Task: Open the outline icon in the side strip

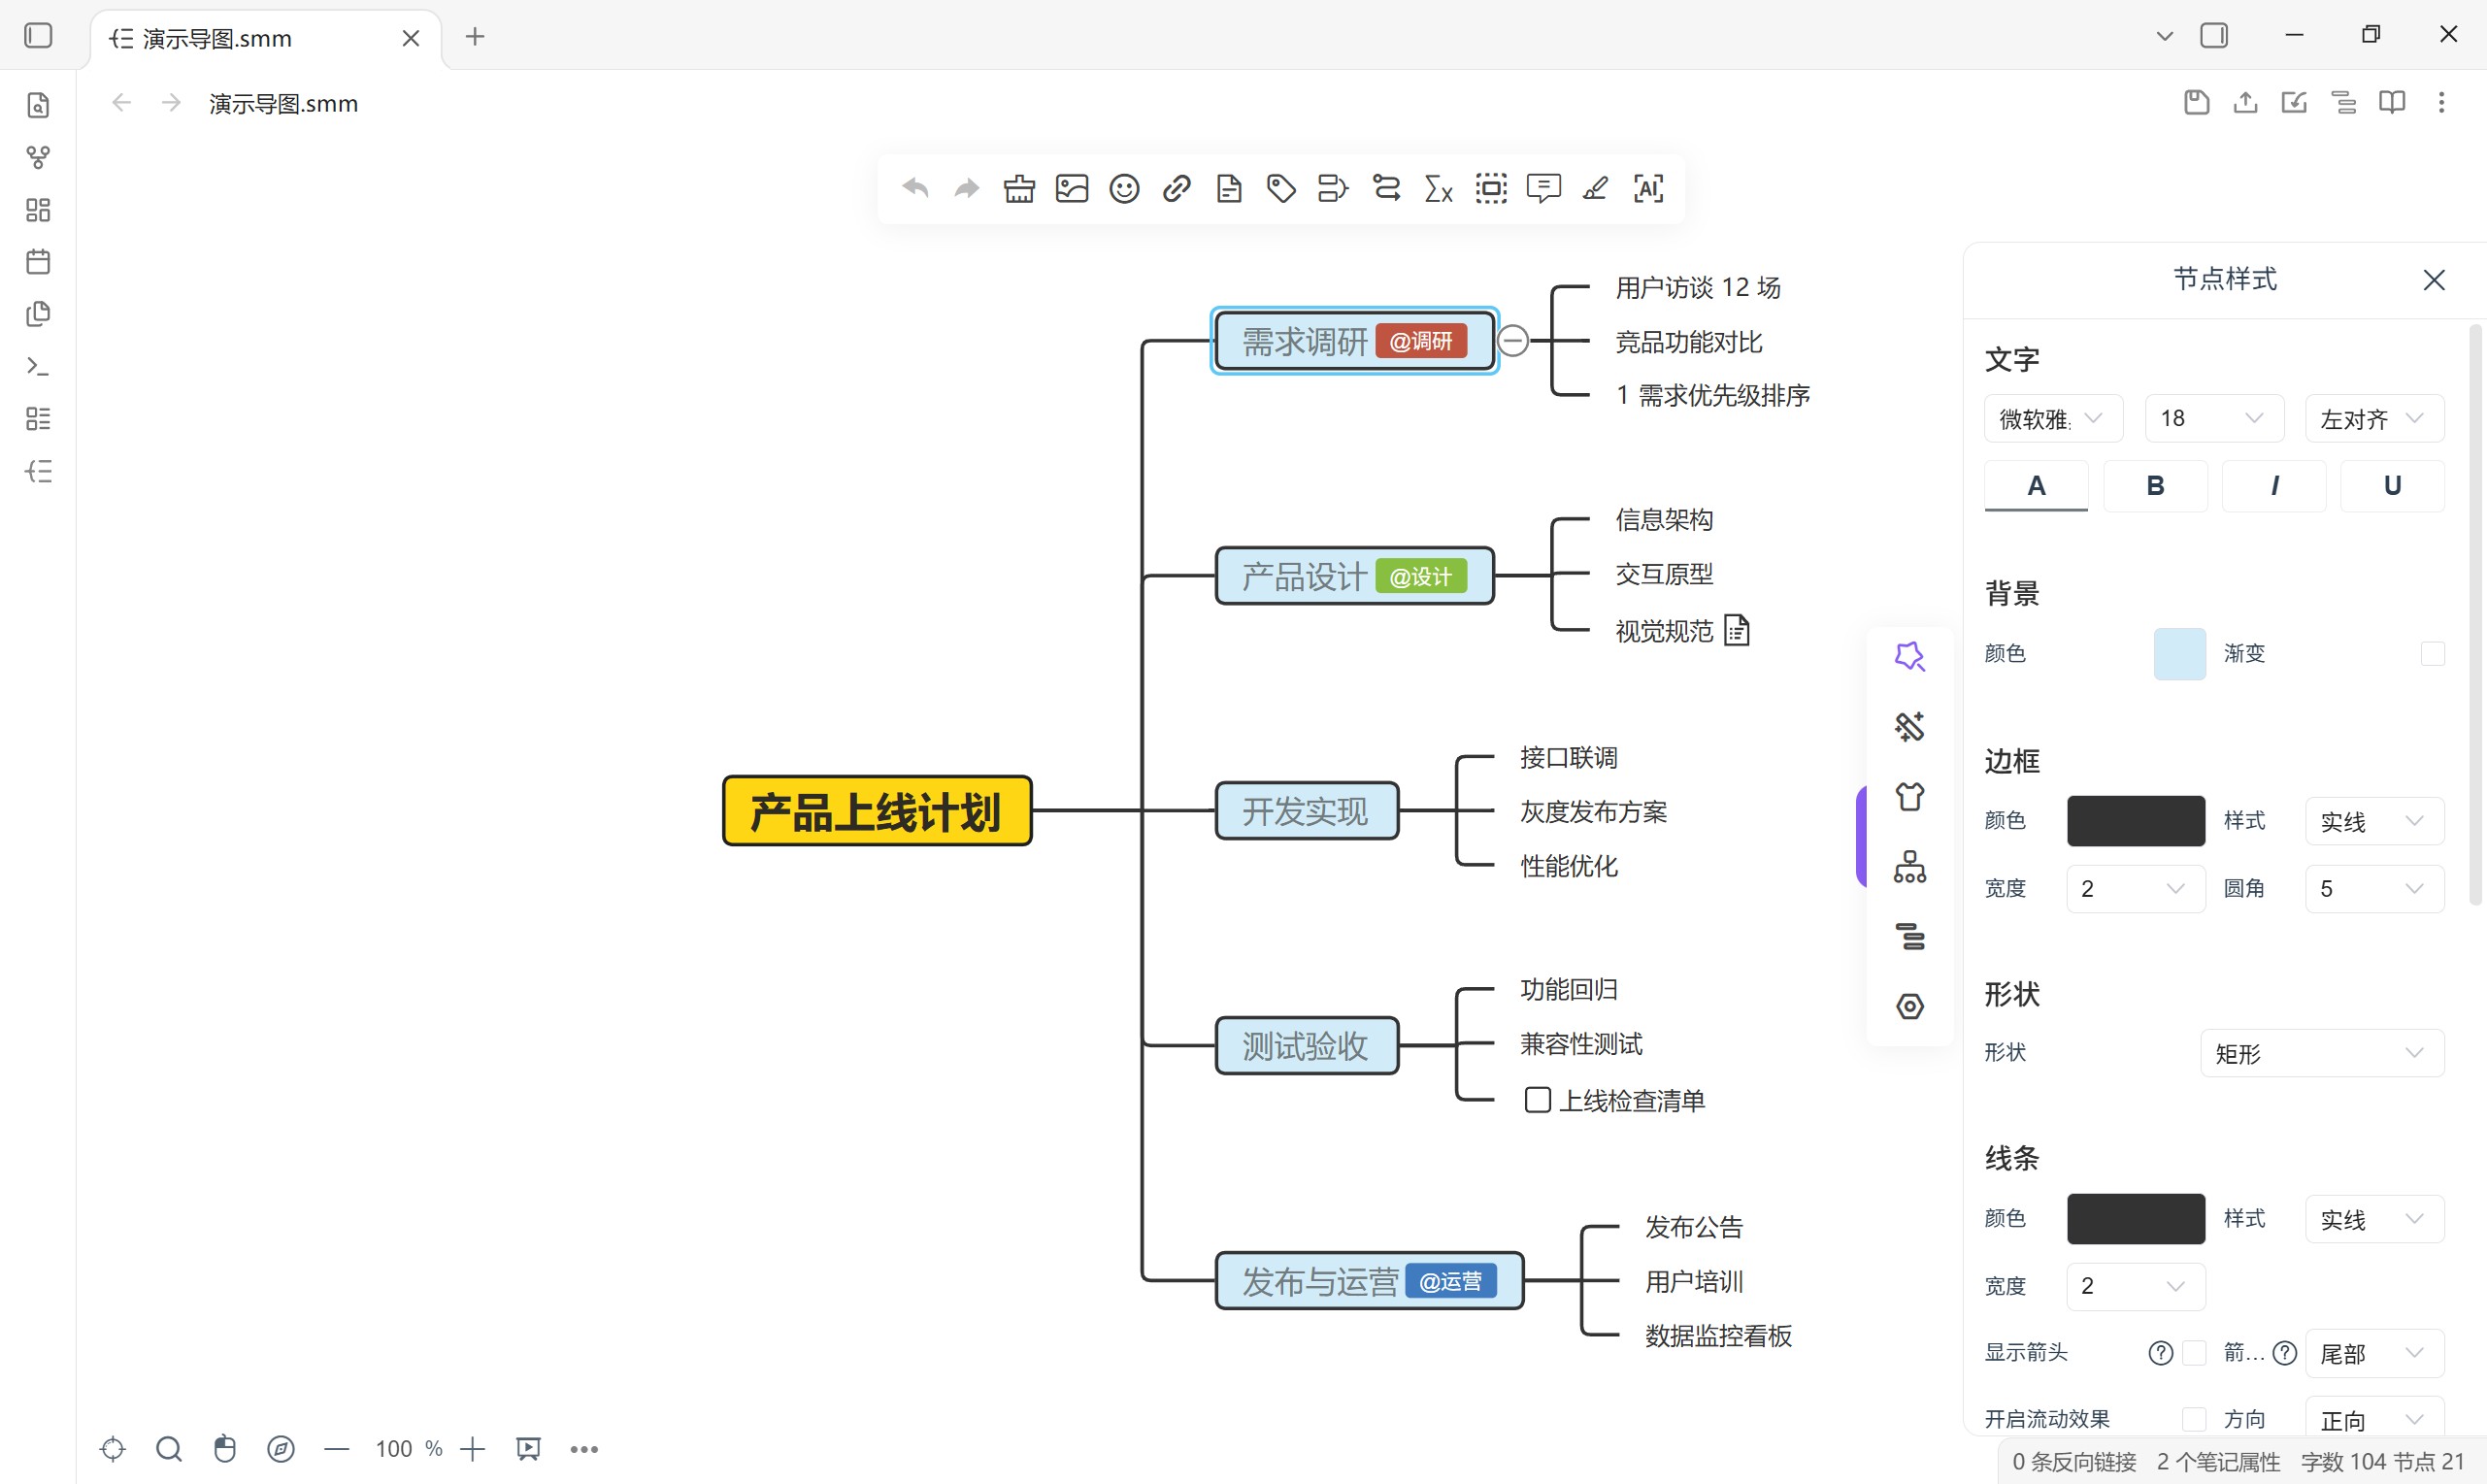Action: tap(1909, 936)
